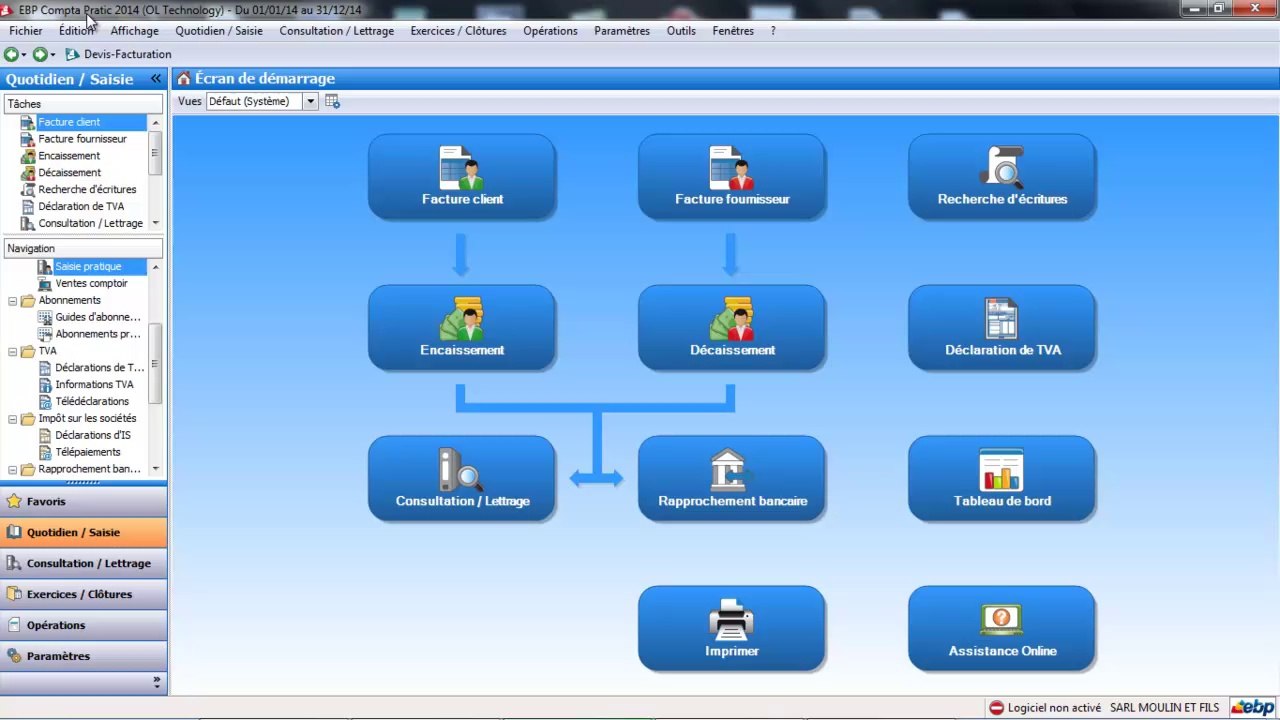The width and height of the screenshot is (1280, 720).
Task: Click the Imprimer printer tile
Action: 732,629
